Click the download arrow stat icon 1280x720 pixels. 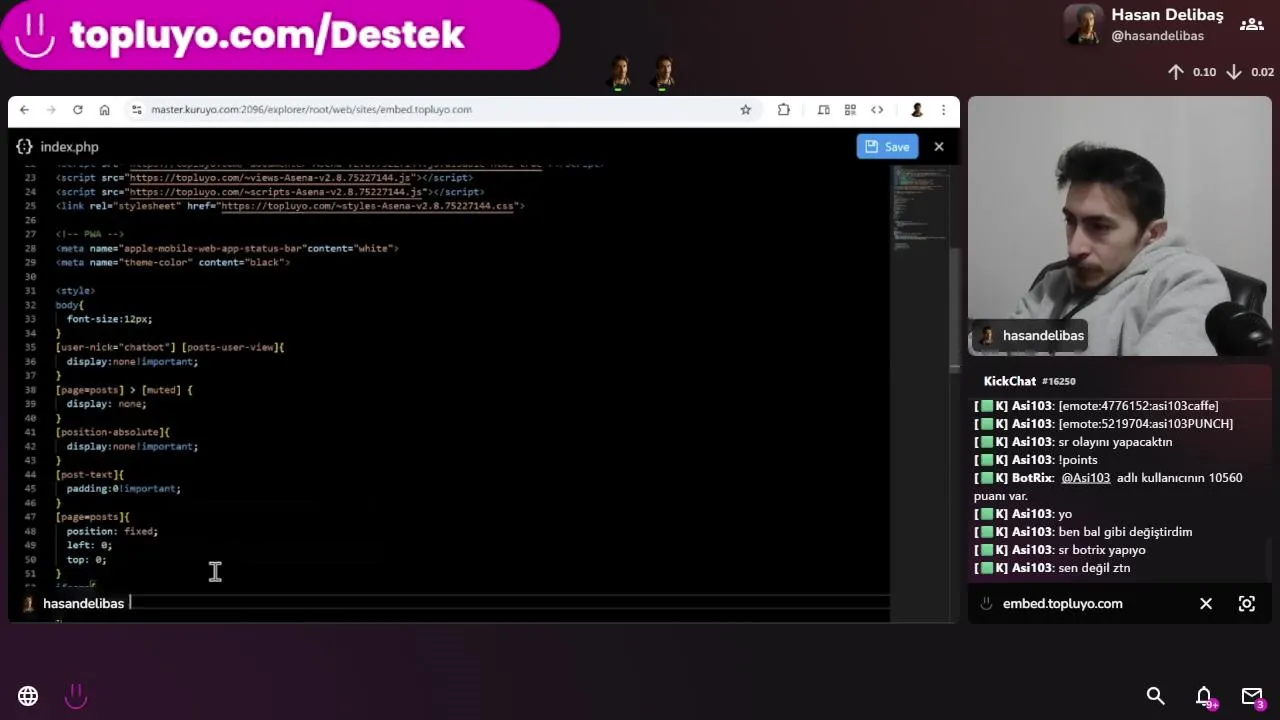pos(1234,72)
